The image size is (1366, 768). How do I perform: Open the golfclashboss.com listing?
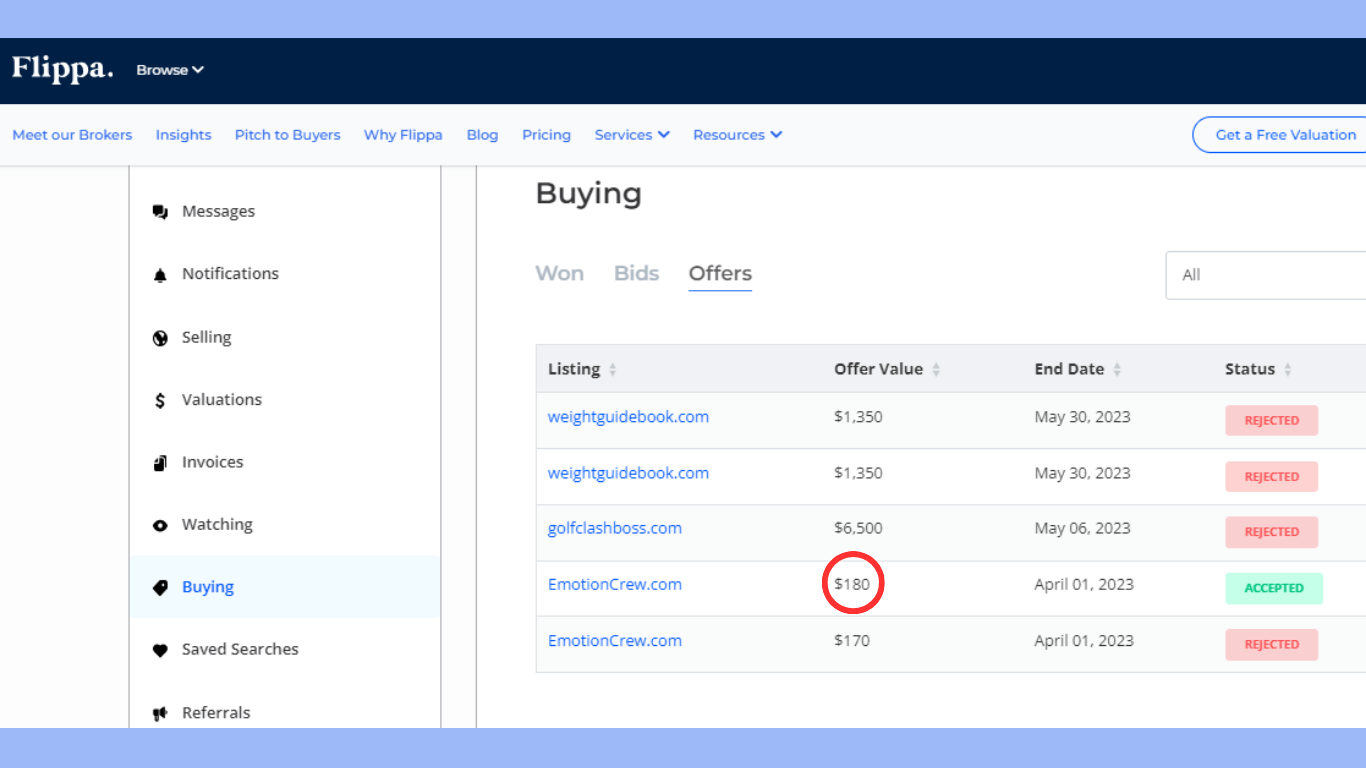tap(614, 527)
